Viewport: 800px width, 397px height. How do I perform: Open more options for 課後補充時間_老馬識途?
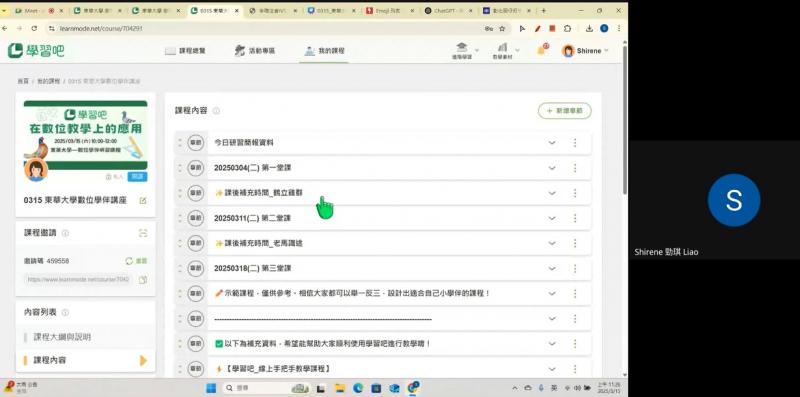click(575, 243)
